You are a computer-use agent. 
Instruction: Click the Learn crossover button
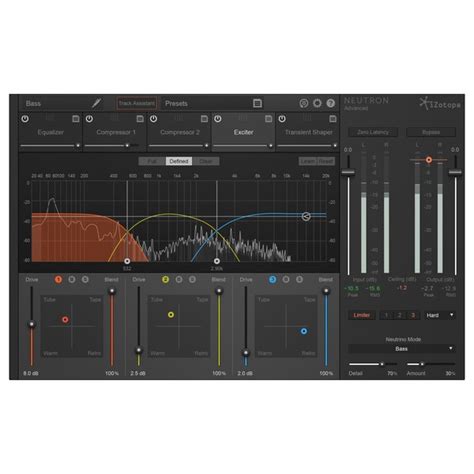click(x=307, y=161)
